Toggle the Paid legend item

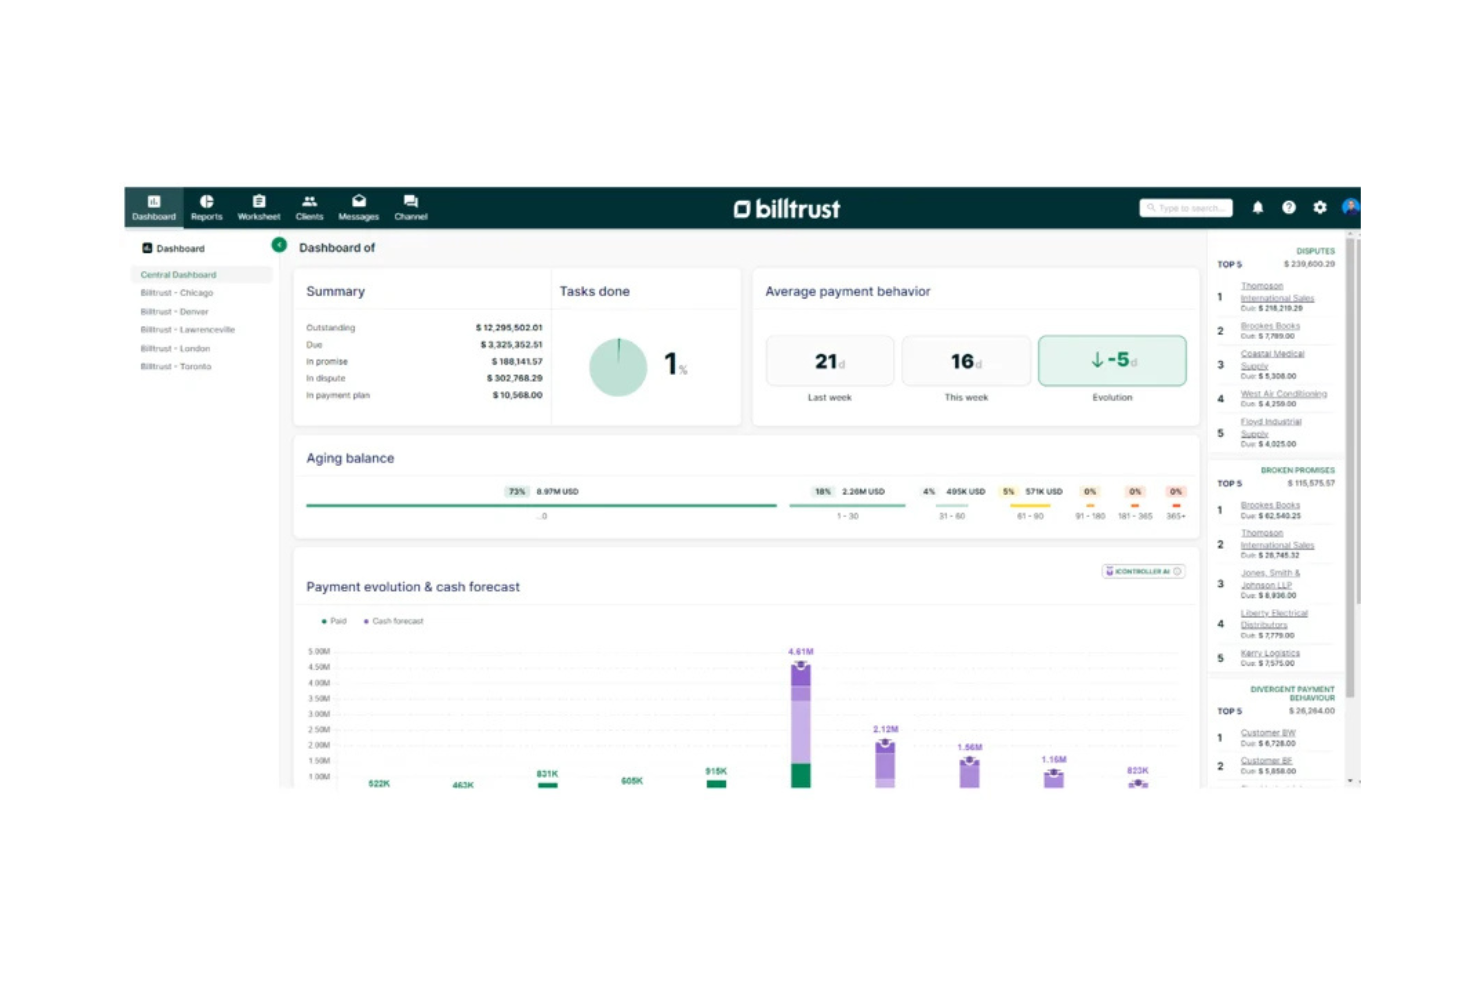pos(334,622)
